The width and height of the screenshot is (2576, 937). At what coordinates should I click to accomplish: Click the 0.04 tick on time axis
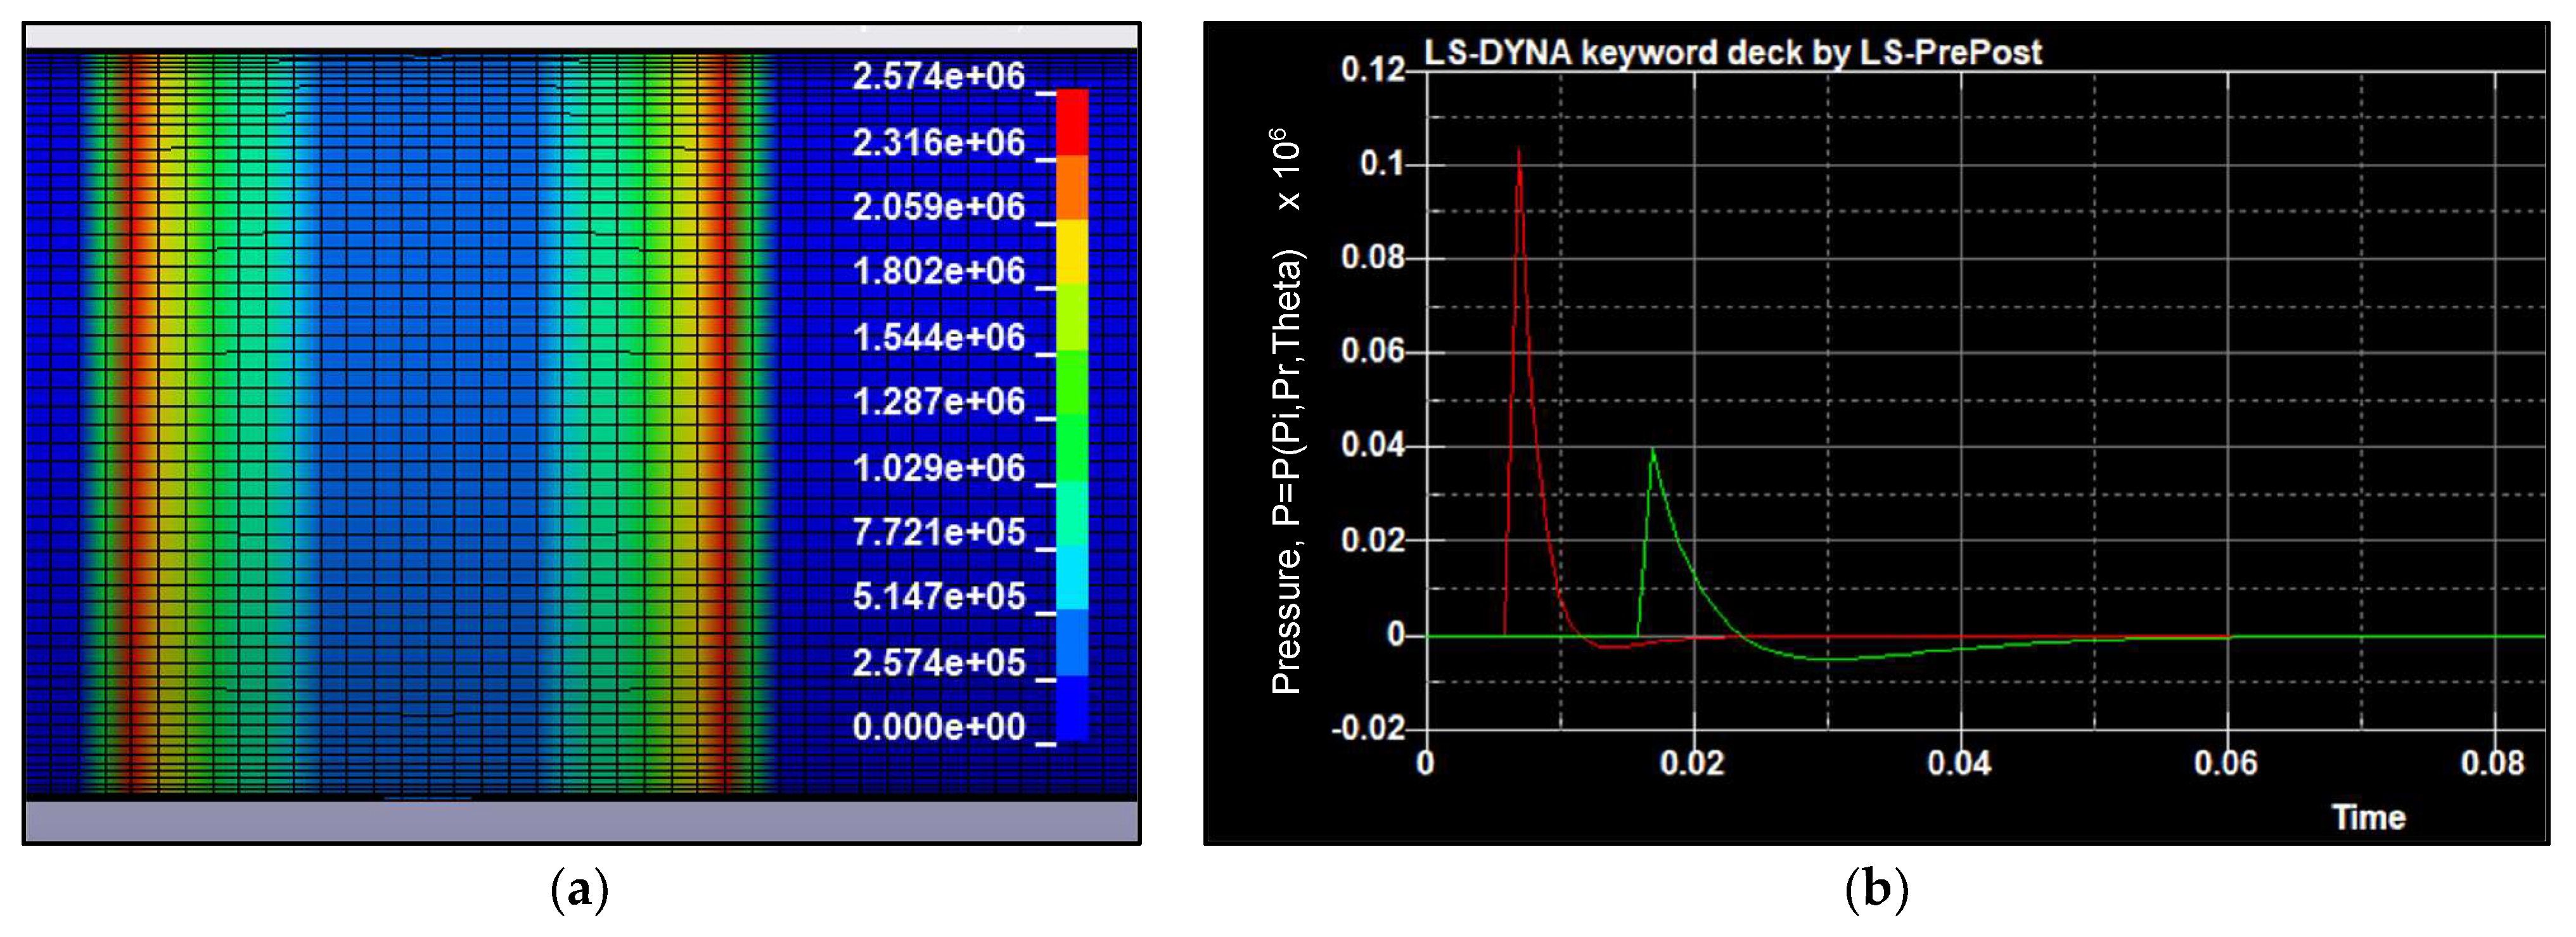pos(1958,763)
